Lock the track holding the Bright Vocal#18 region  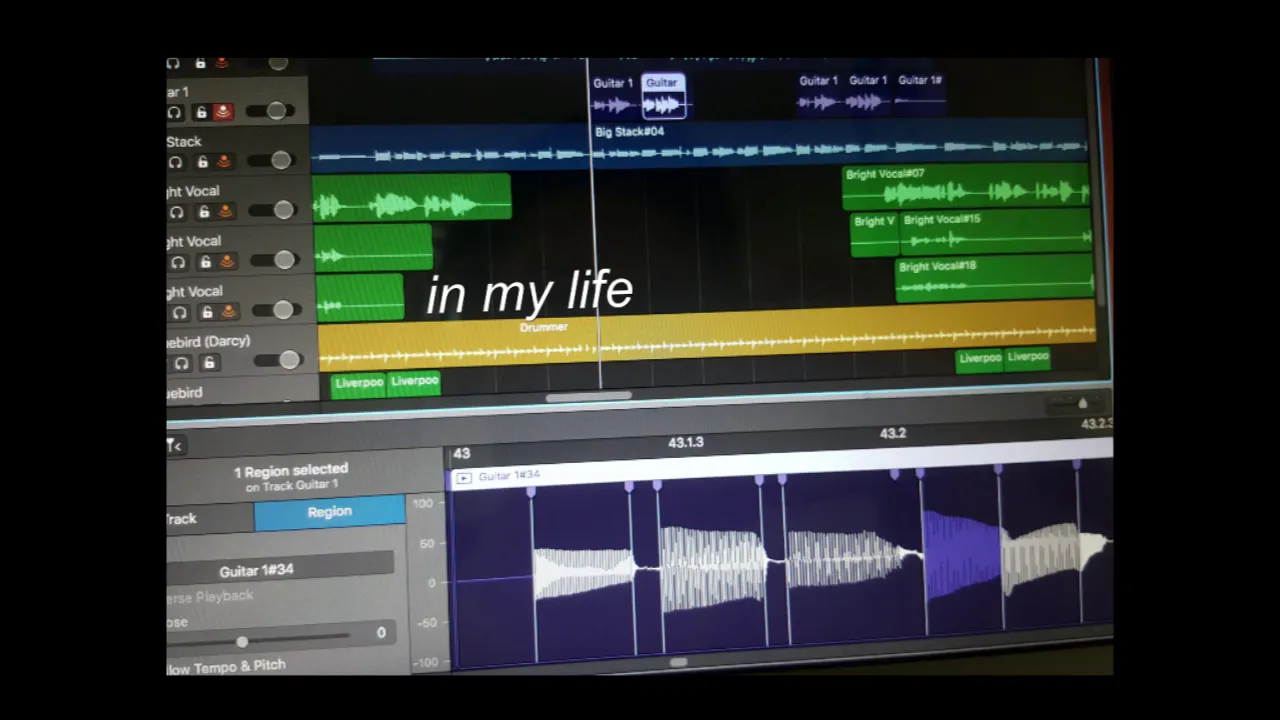[206, 313]
